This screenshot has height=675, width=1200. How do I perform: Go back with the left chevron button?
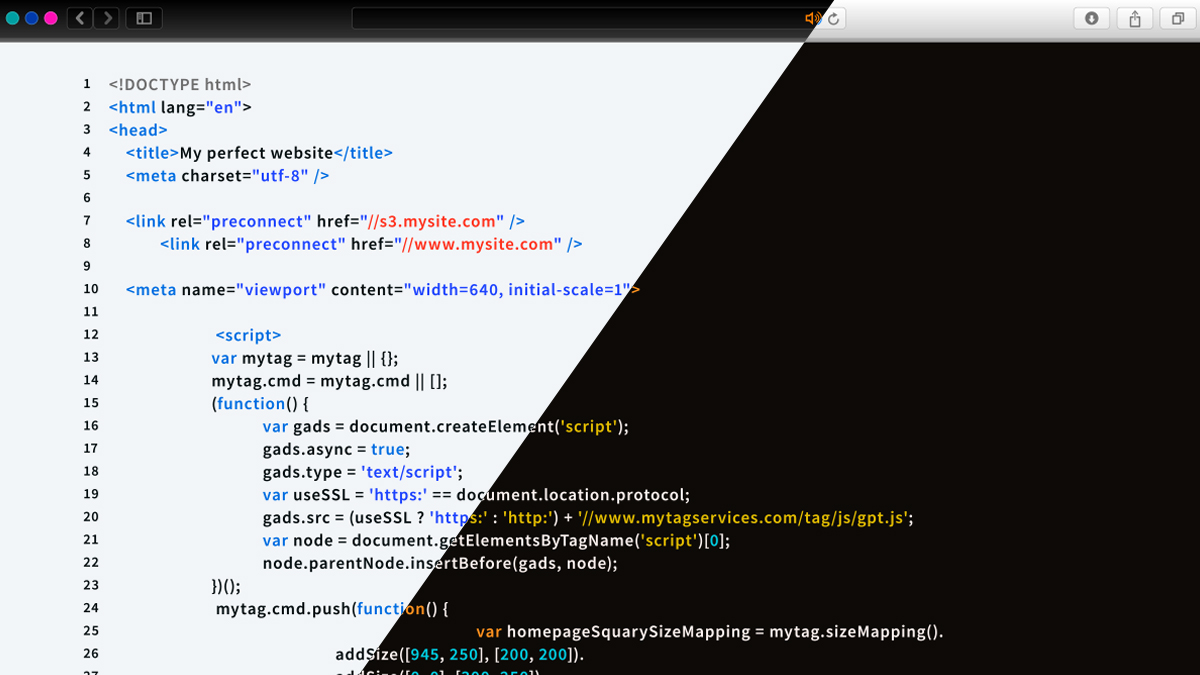point(80,18)
